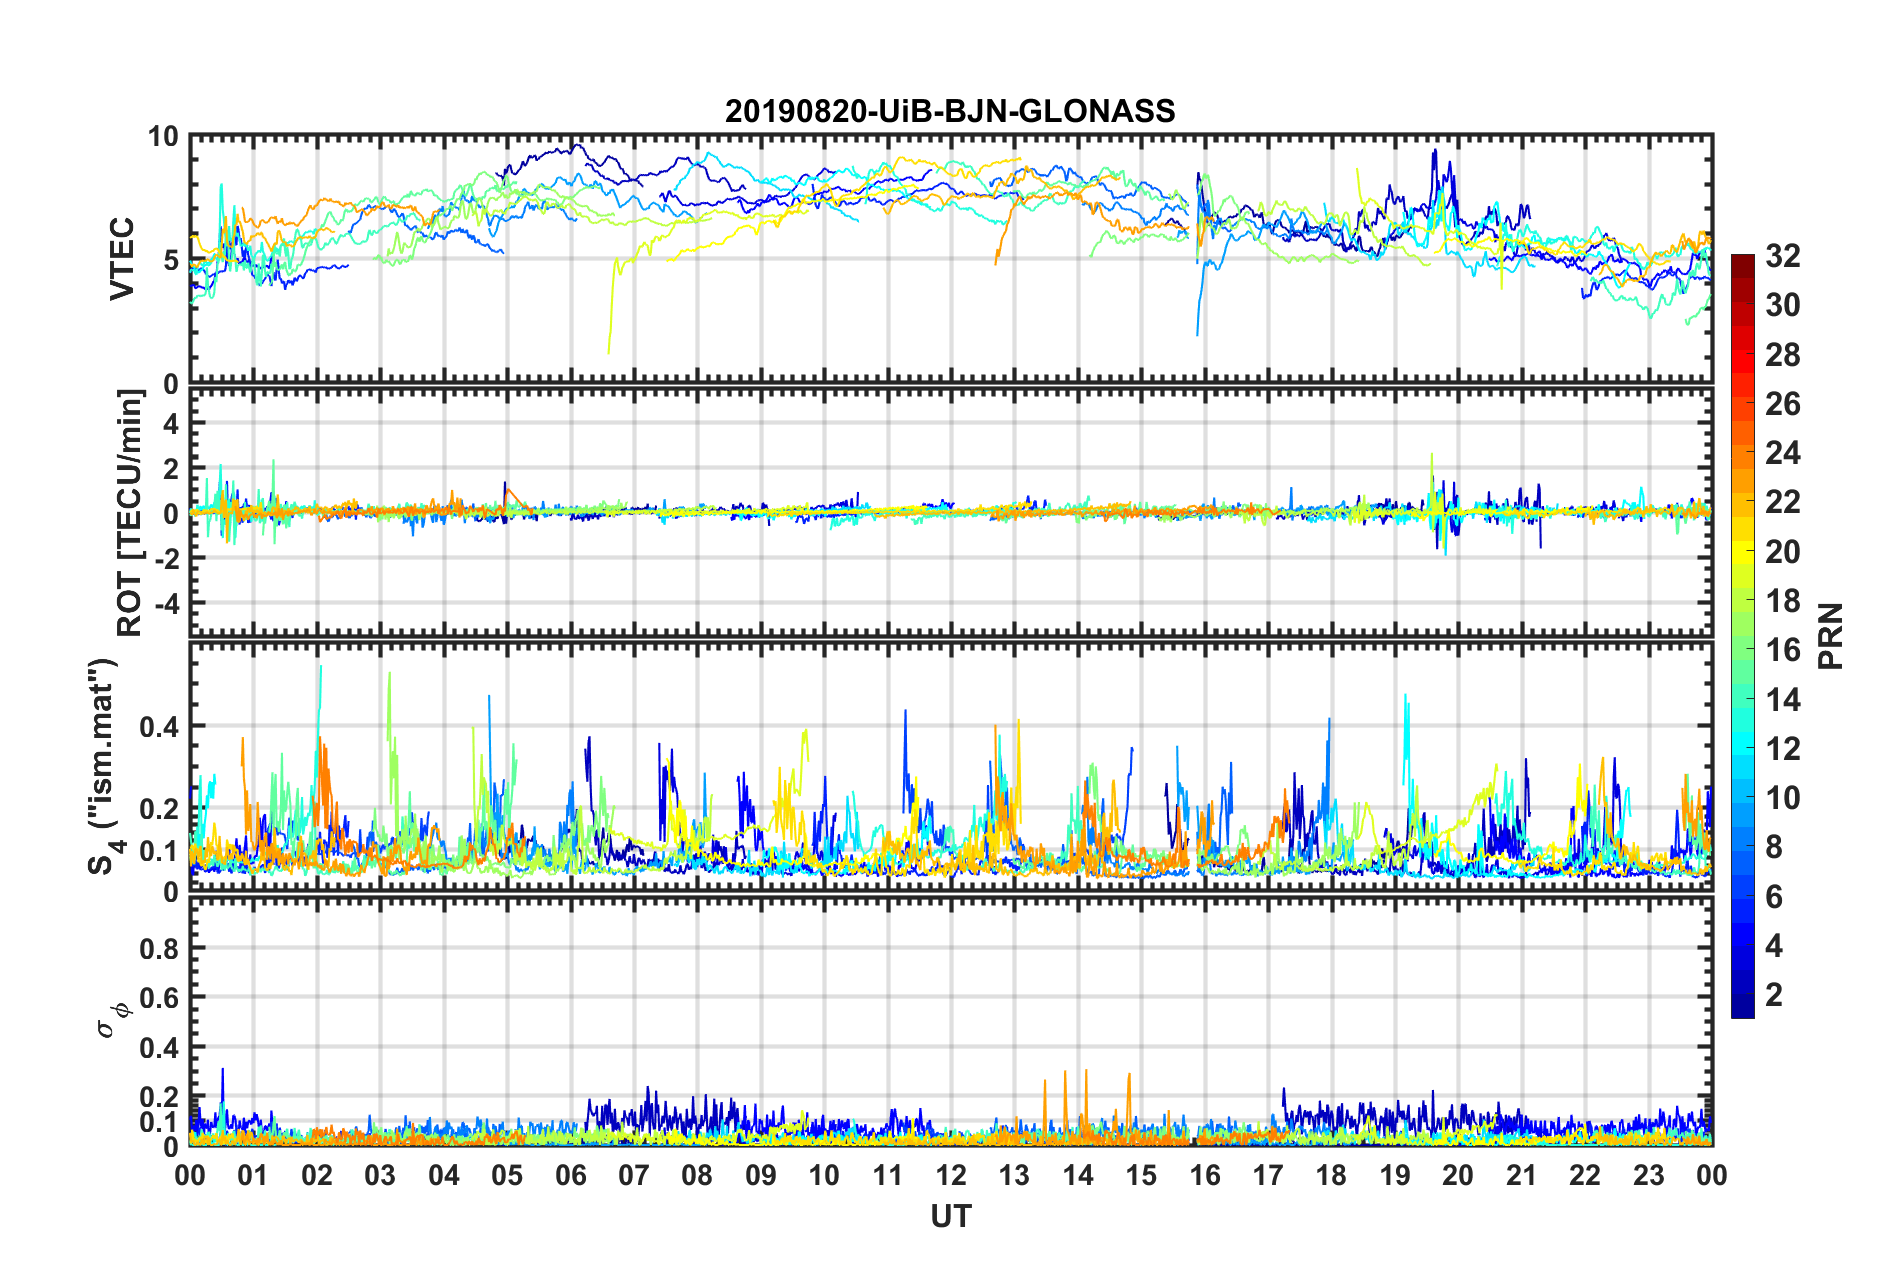This screenshot has width=1902, height=1272.
Task: Click the ROT [TECU/min] axis label
Action: coord(130,513)
